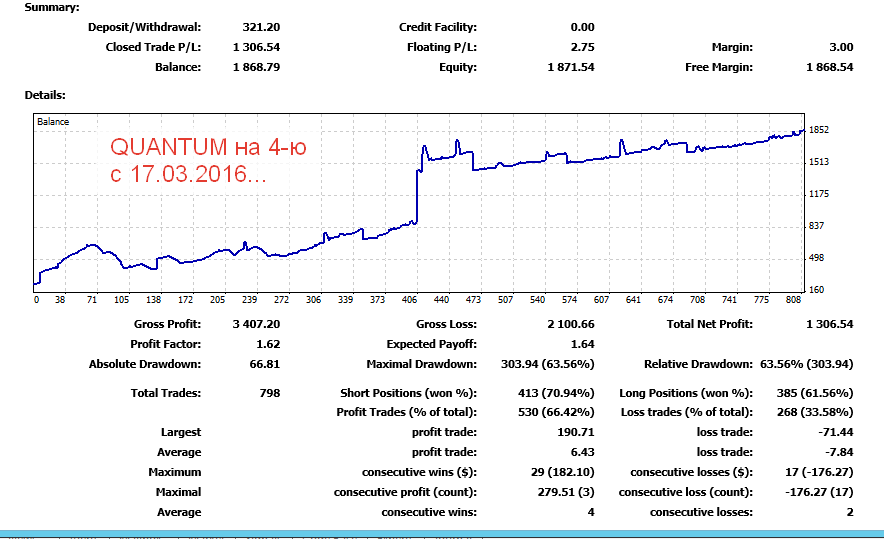
Task: Click the Expected Payoff label
Action: [x=432, y=344]
